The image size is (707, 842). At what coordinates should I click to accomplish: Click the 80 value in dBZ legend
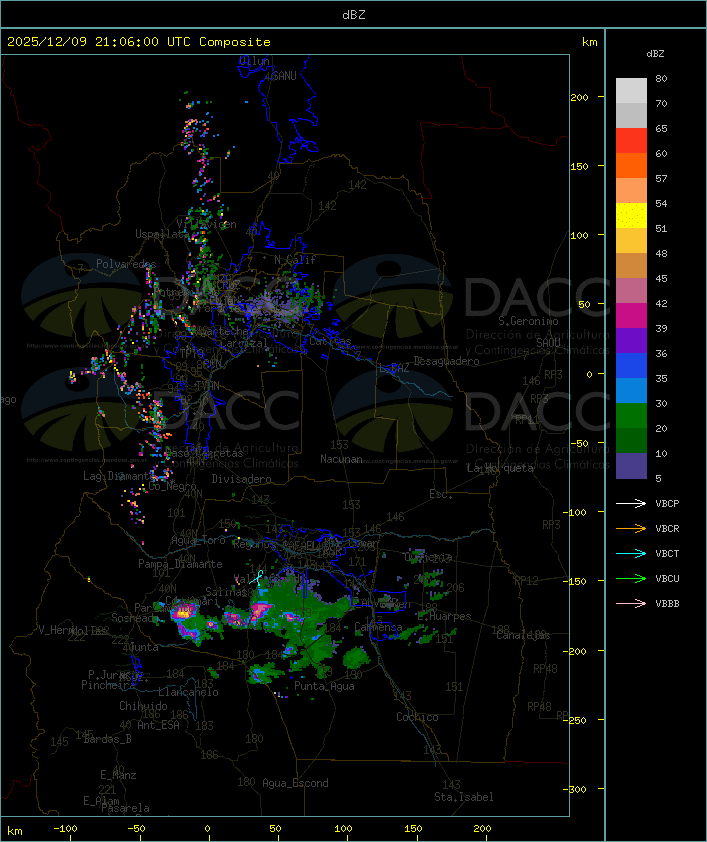[661, 78]
